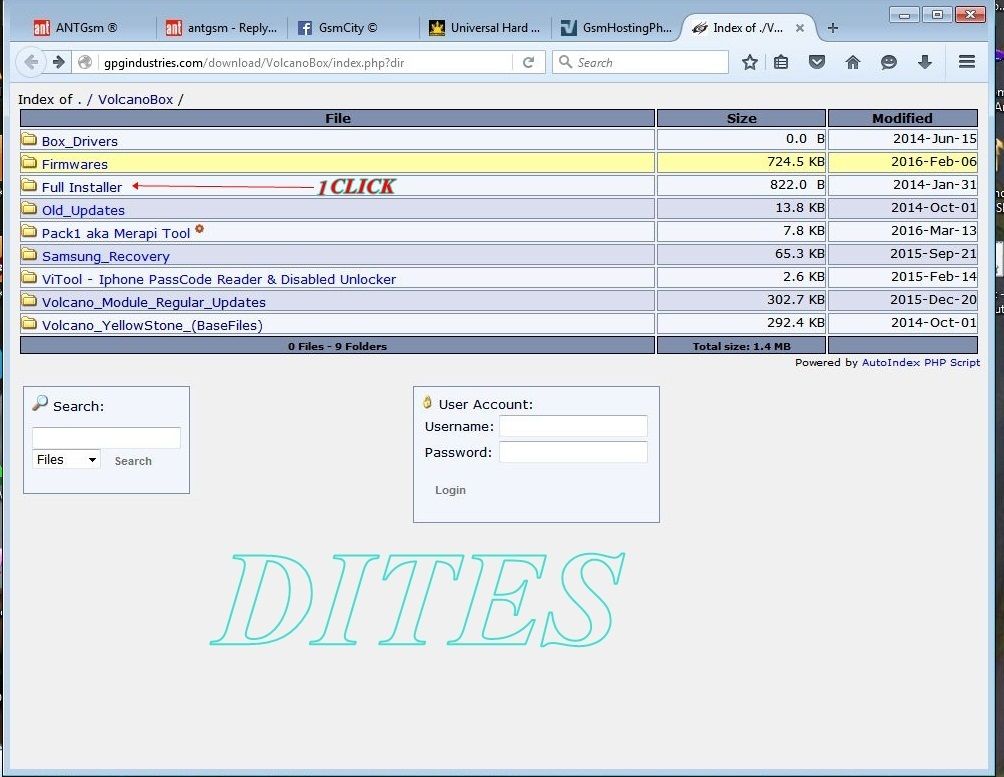Reload the current page
Screen dimensions: 1004x777
[528, 62]
